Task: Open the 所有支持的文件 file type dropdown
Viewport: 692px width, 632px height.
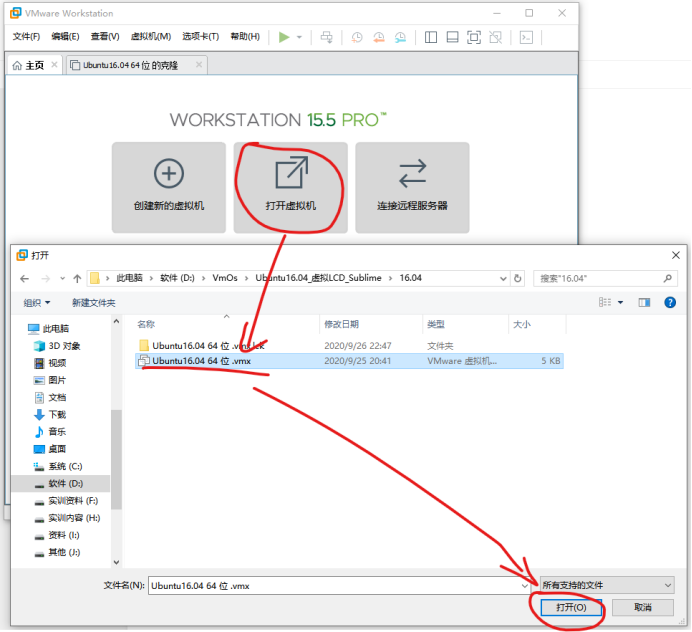Action: tap(607, 585)
